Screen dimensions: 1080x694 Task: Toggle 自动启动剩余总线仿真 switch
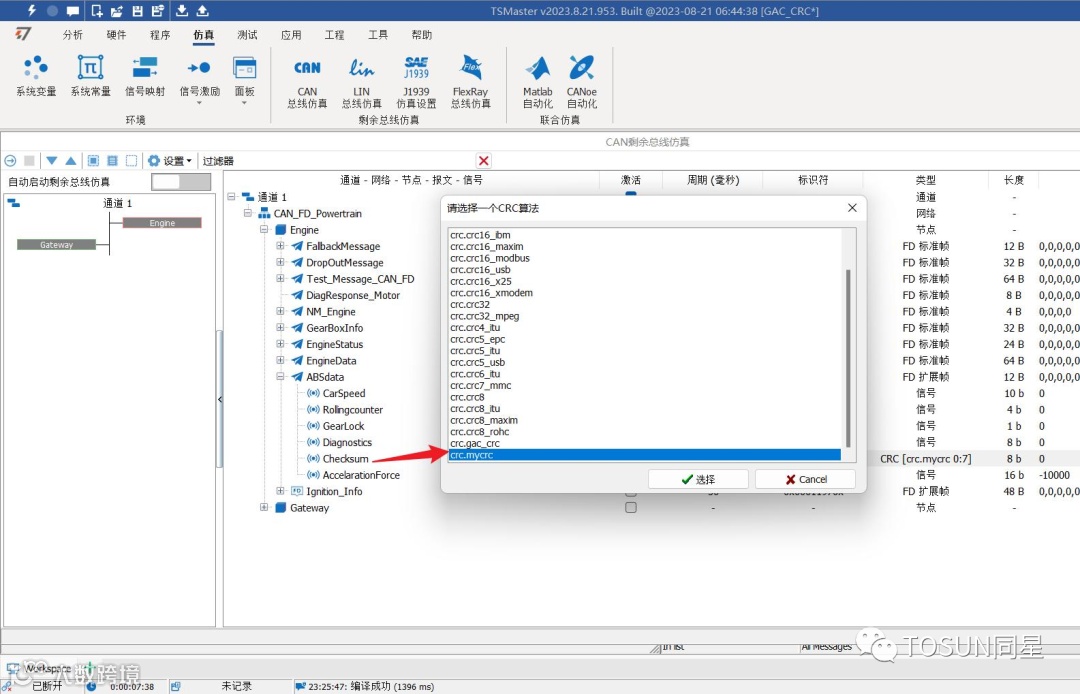pos(181,182)
